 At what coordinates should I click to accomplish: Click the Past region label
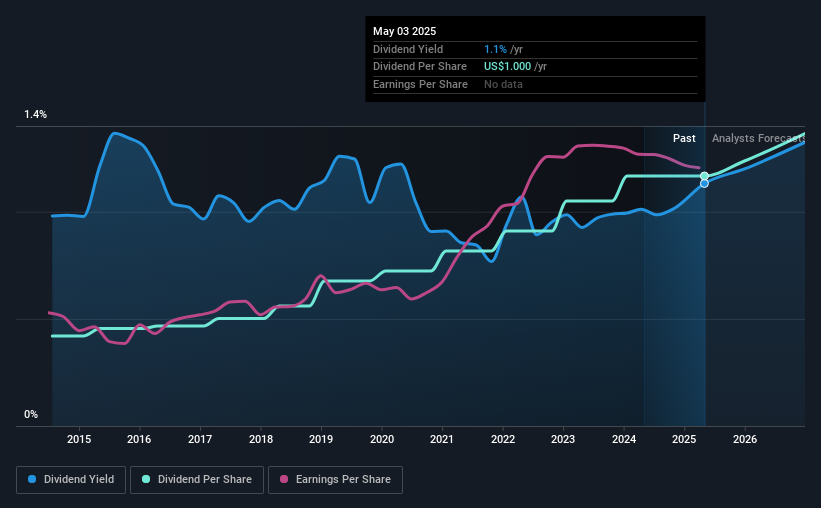[684, 138]
